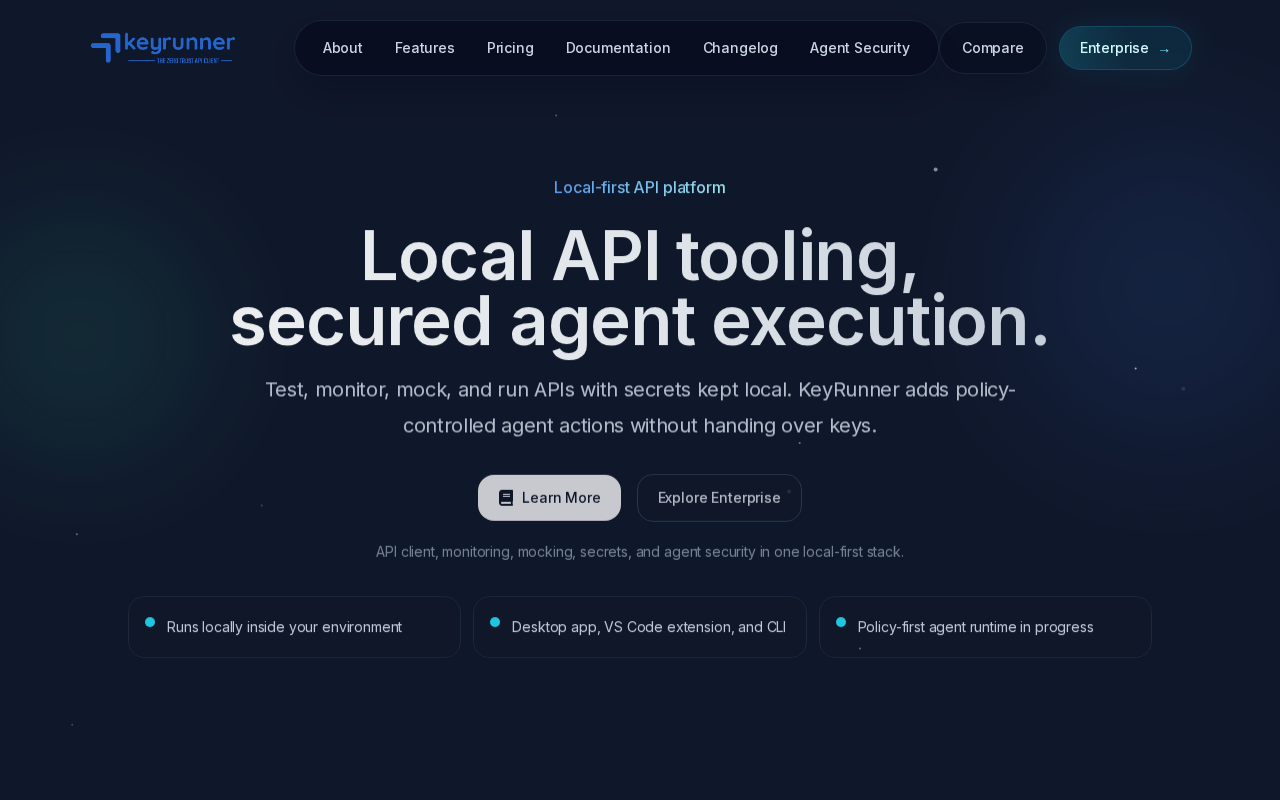
Task: Click the Explore Enterprise button
Action: click(x=719, y=498)
